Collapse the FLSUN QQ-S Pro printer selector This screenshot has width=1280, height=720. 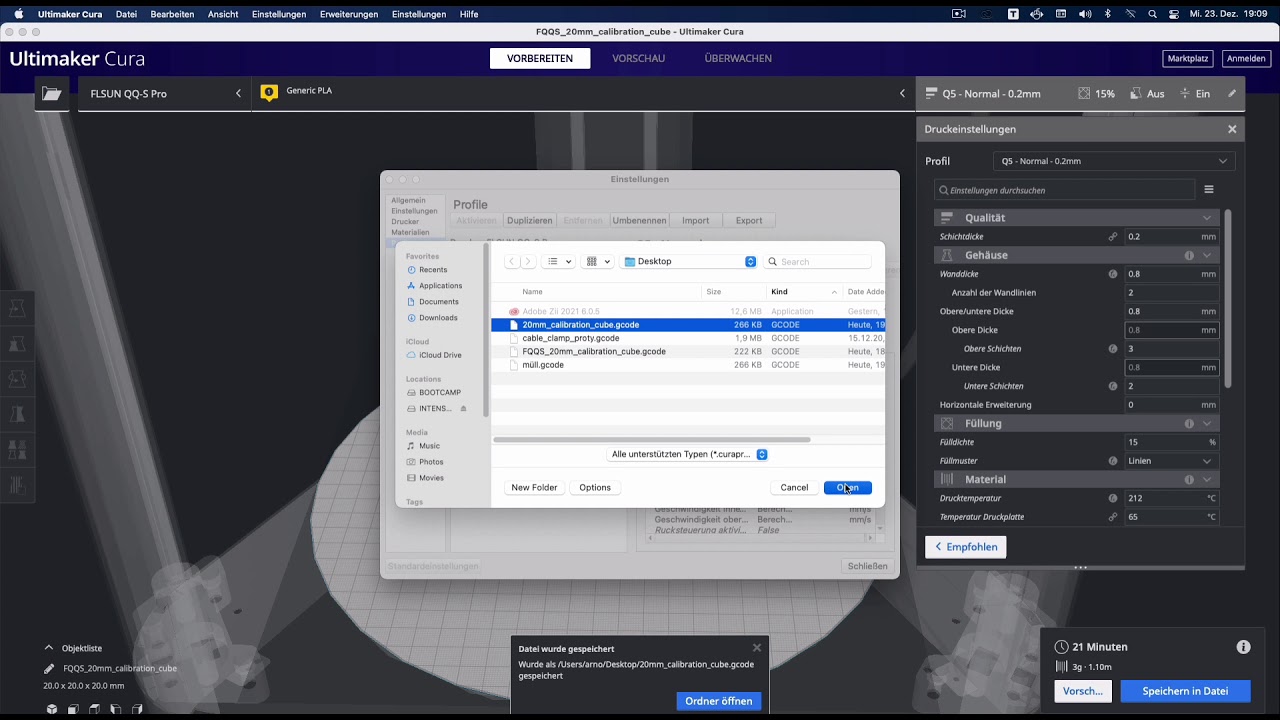[238, 93]
